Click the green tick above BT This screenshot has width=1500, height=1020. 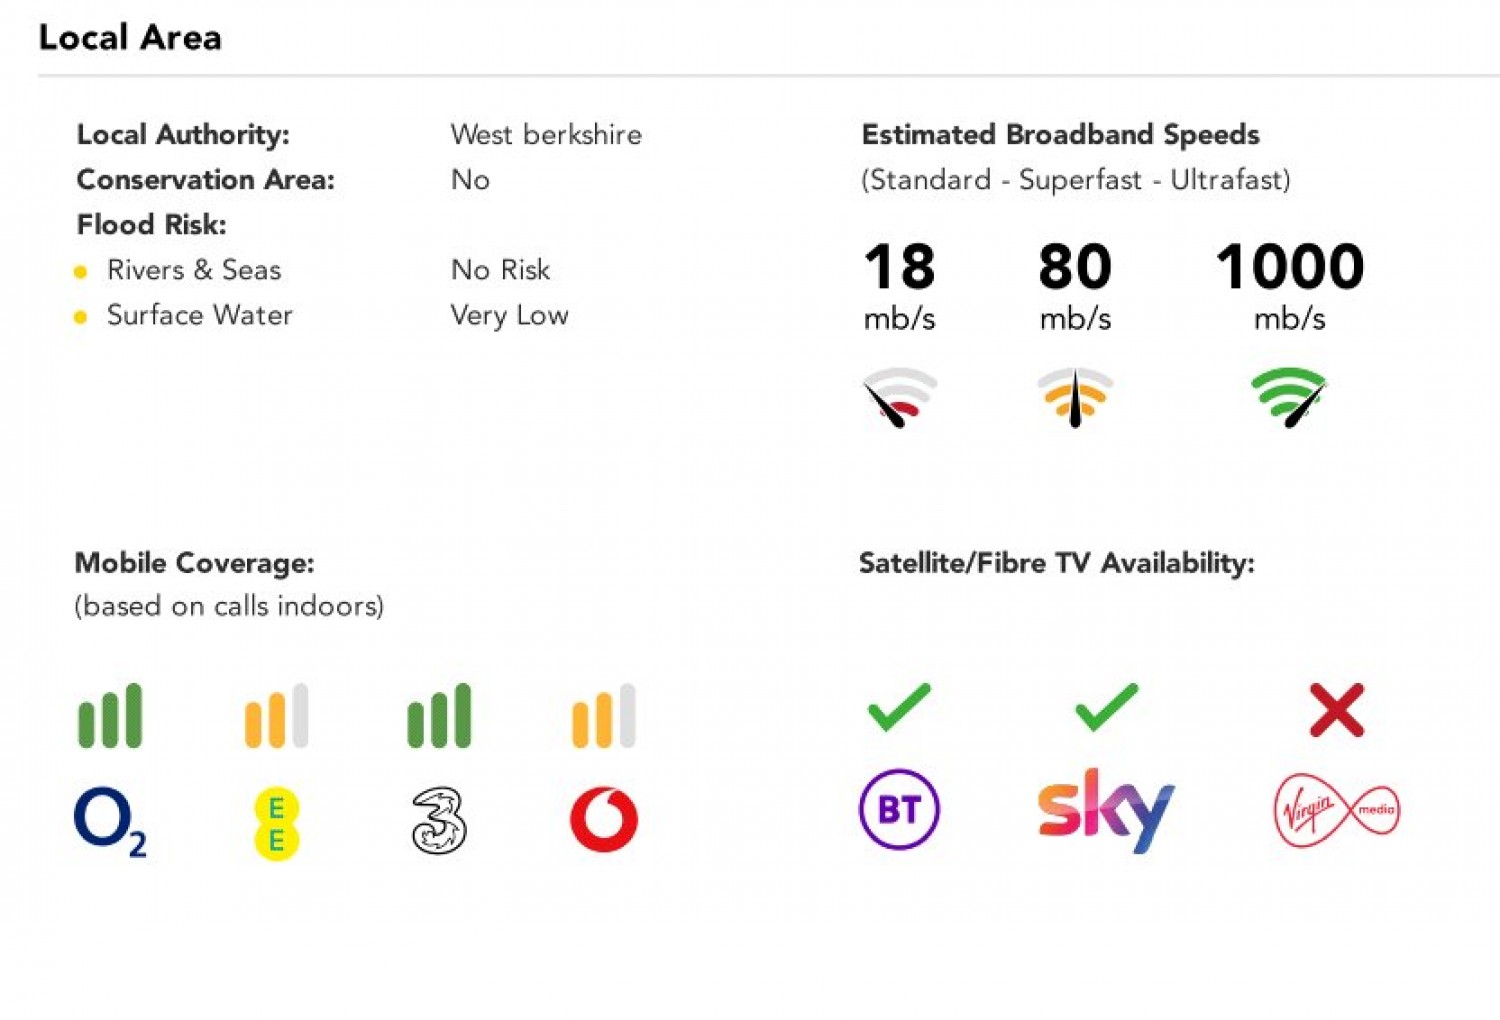click(x=899, y=708)
